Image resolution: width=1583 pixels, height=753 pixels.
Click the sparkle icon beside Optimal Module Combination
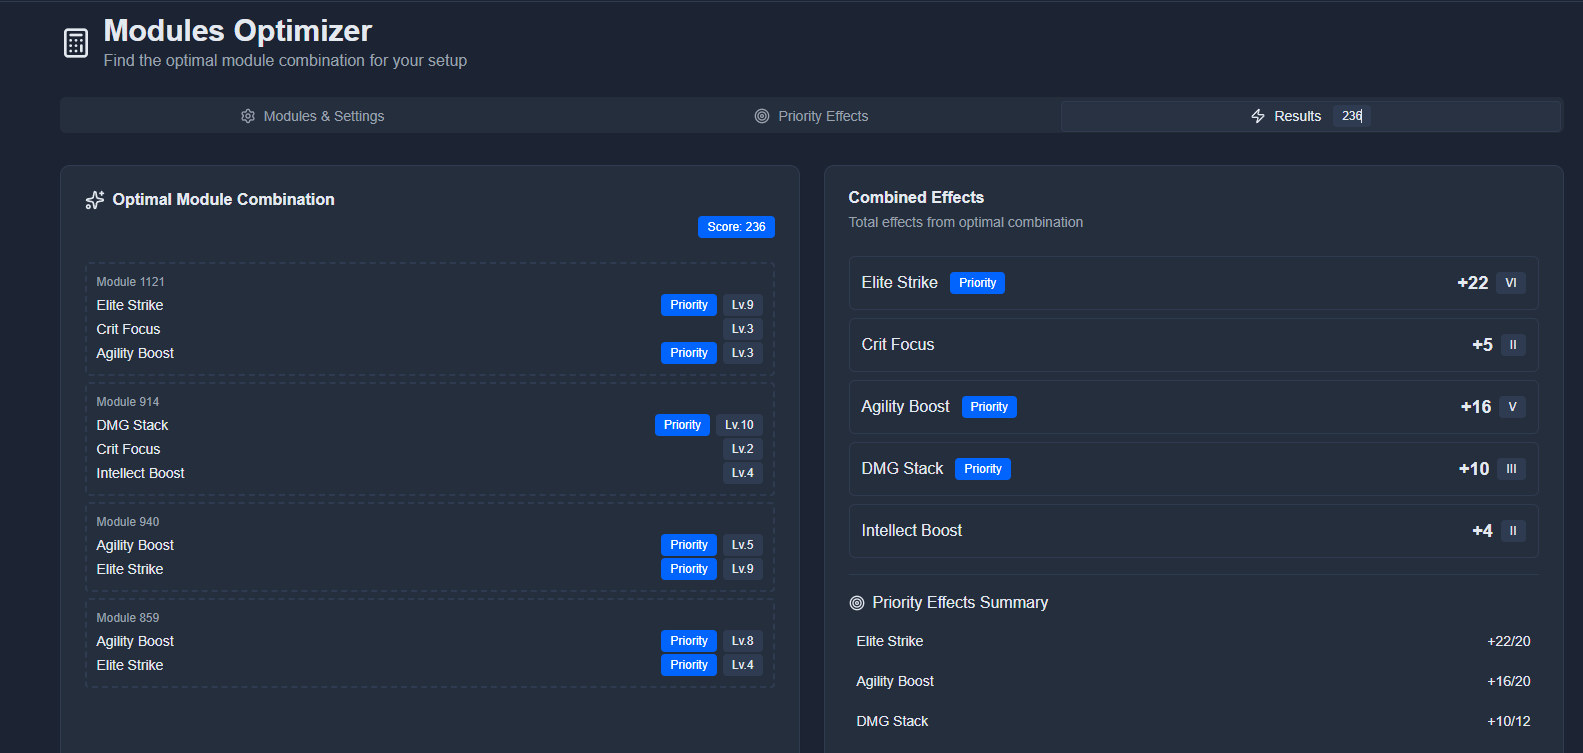95,200
